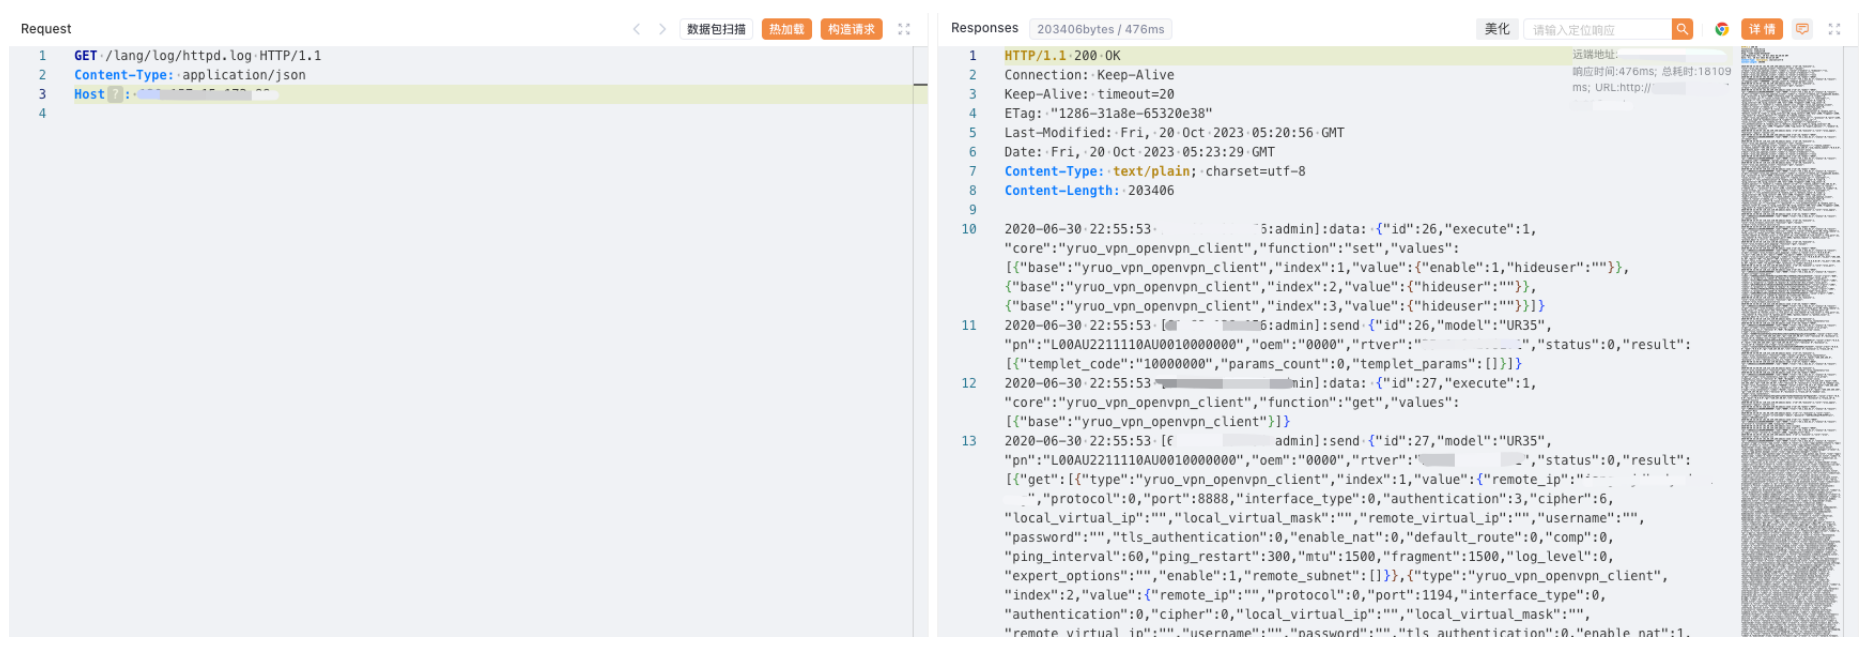
Task: Click the HTTP/1.1 200 OK status line
Action: point(1062,56)
